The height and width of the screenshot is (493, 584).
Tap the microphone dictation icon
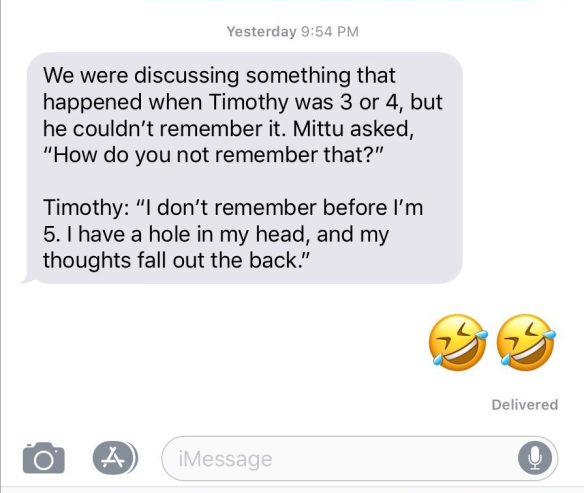[x=535, y=458]
